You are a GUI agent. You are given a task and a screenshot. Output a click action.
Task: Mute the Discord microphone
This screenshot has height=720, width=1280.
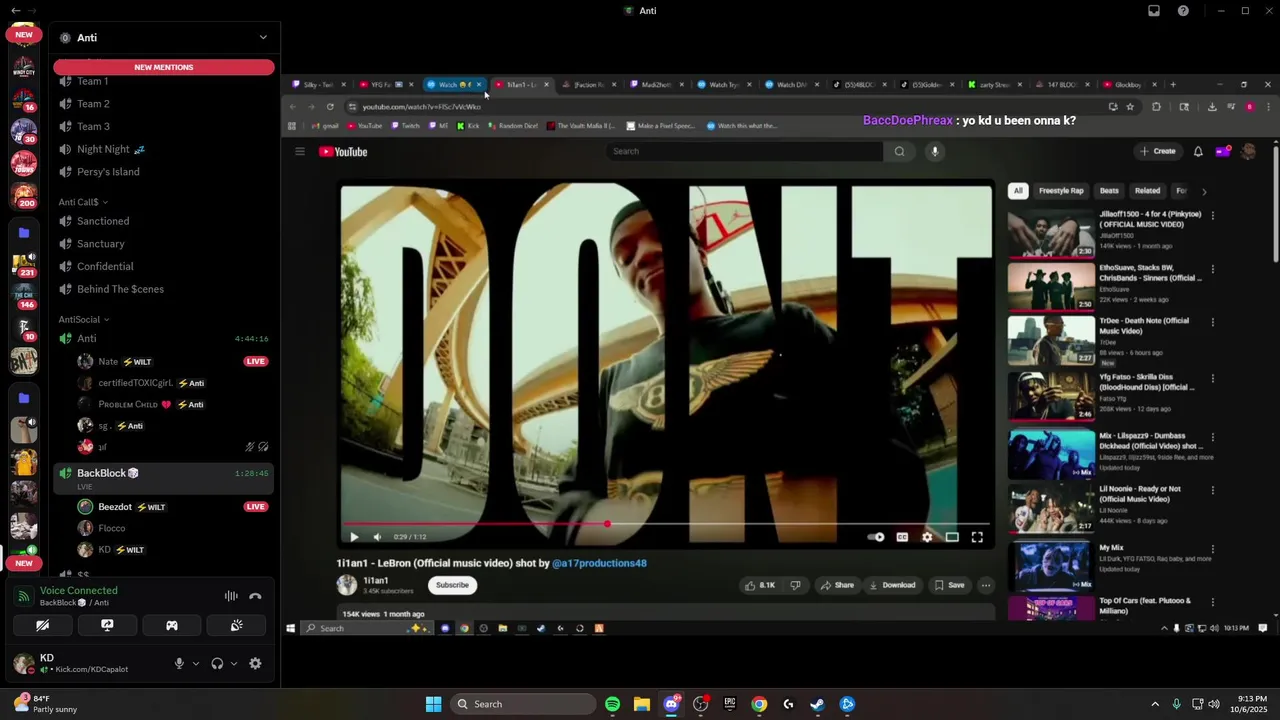click(x=179, y=663)
